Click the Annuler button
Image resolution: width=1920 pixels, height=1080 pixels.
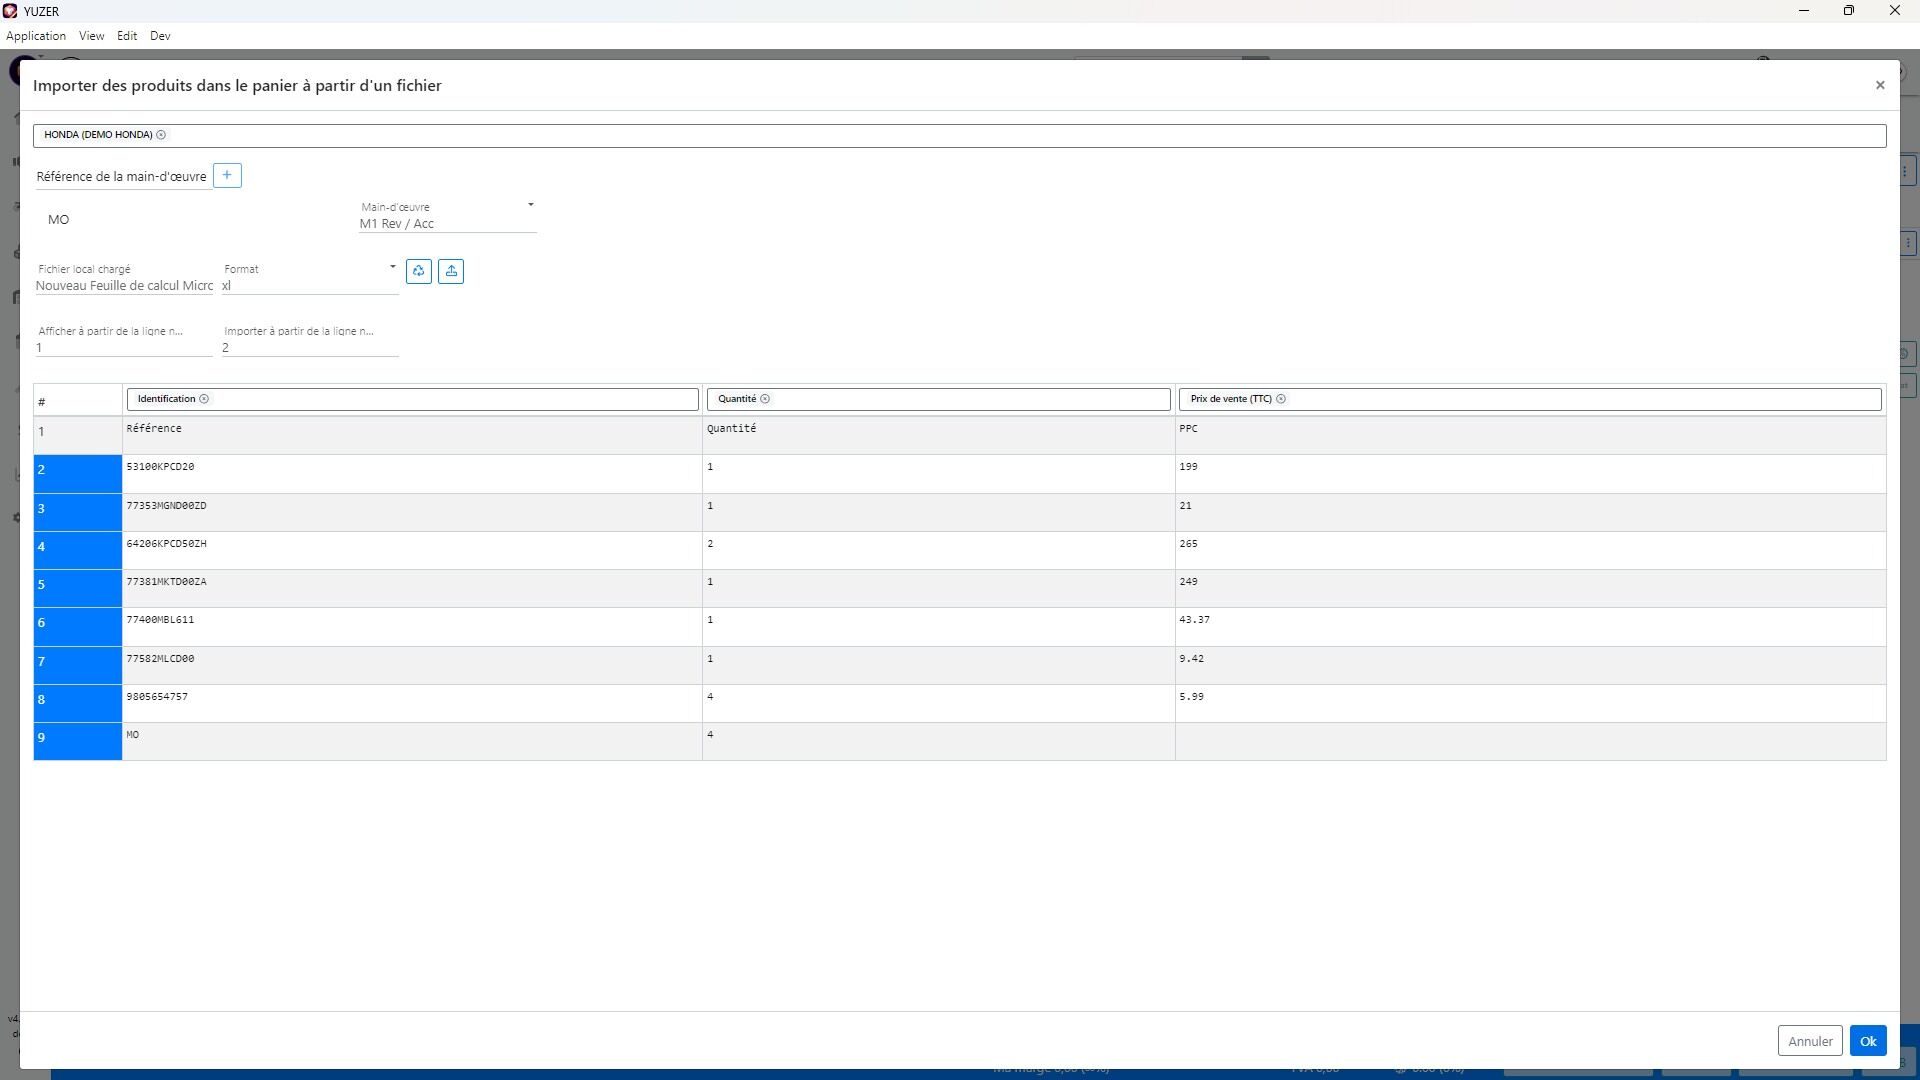tap(1809, 1041)
